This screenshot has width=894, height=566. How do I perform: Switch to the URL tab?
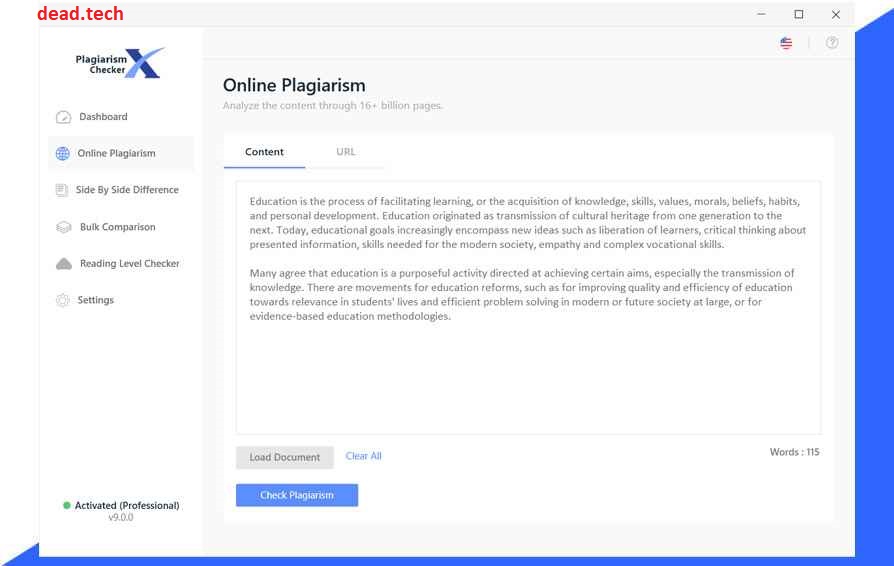tap(346, 152)
